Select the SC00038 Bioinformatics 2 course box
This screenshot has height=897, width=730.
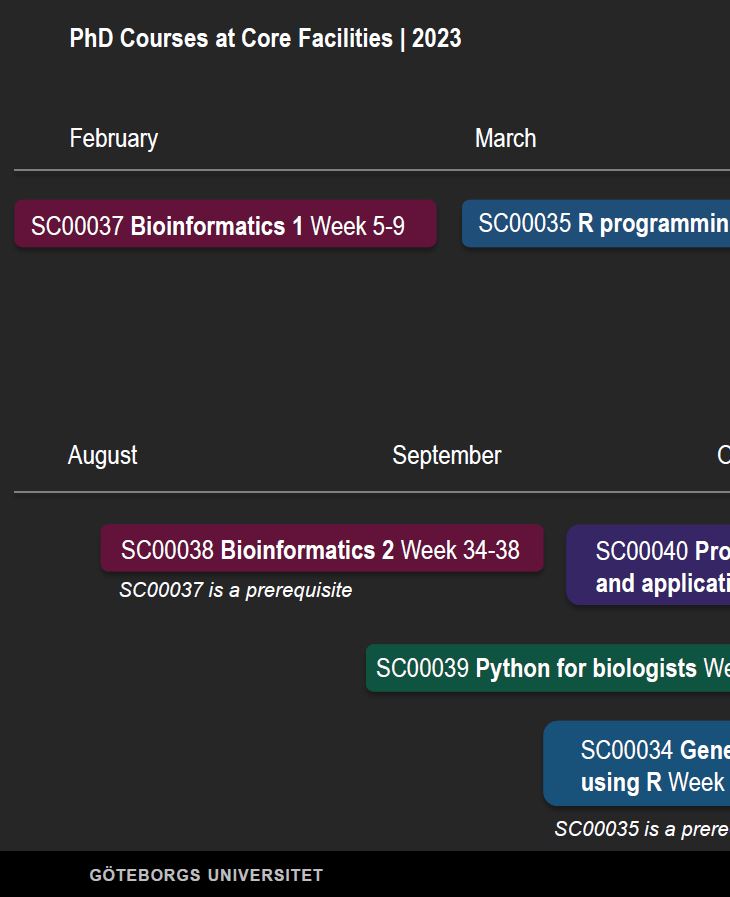pos(321,549)
